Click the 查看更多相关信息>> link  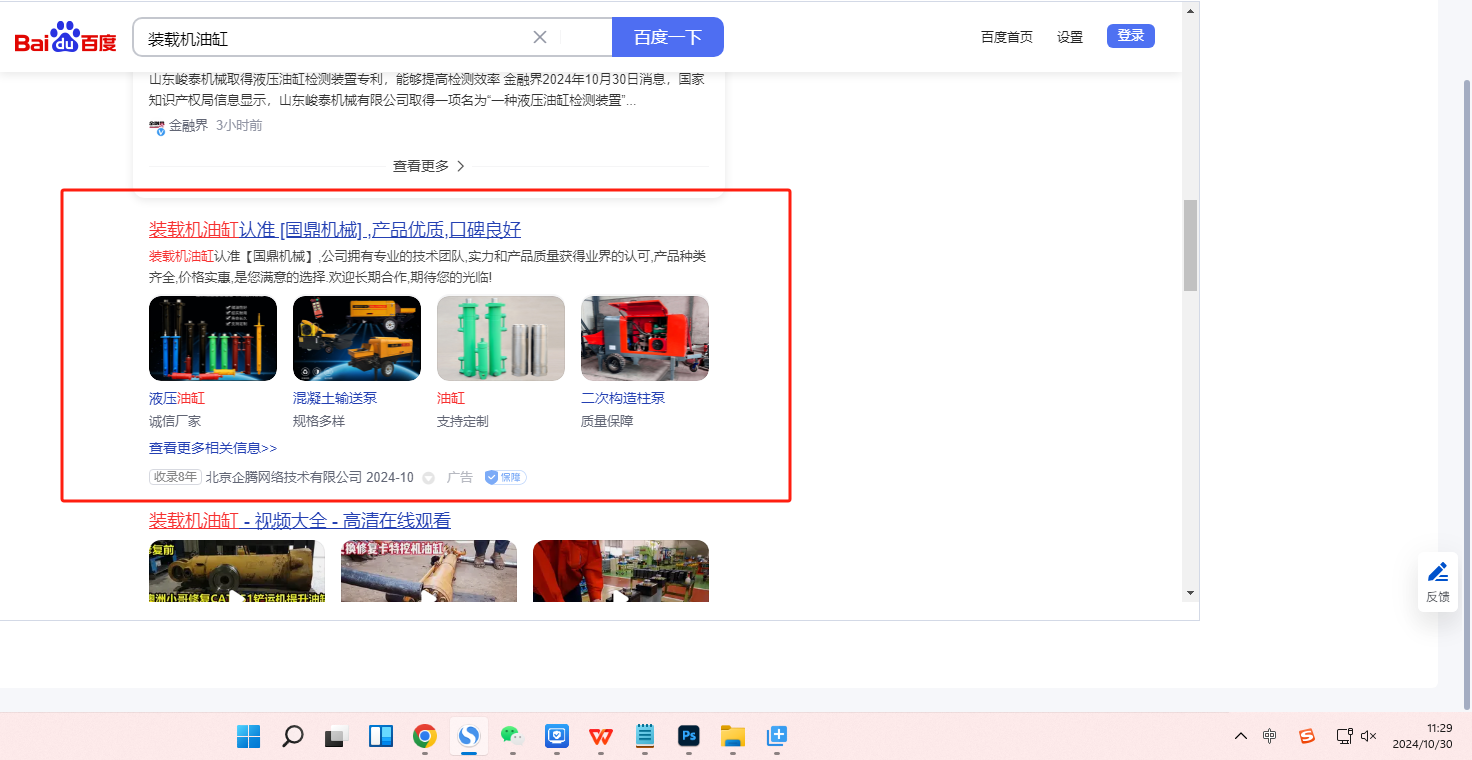click(213, 448)
